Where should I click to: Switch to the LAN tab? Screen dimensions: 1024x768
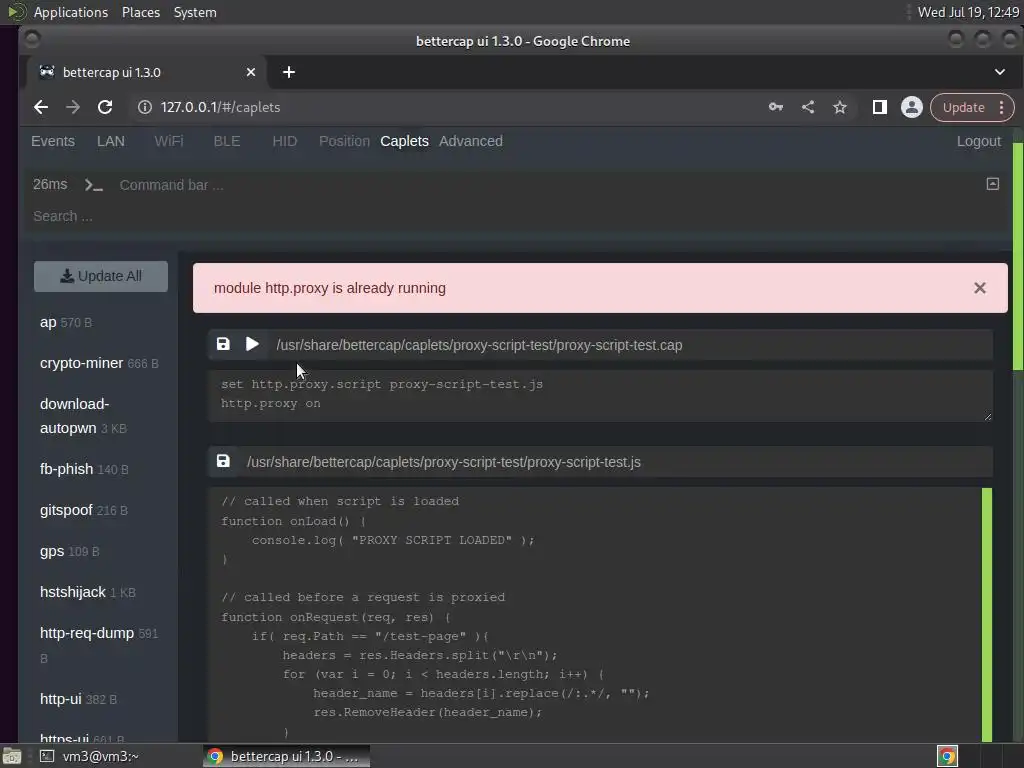click(110, 141)
